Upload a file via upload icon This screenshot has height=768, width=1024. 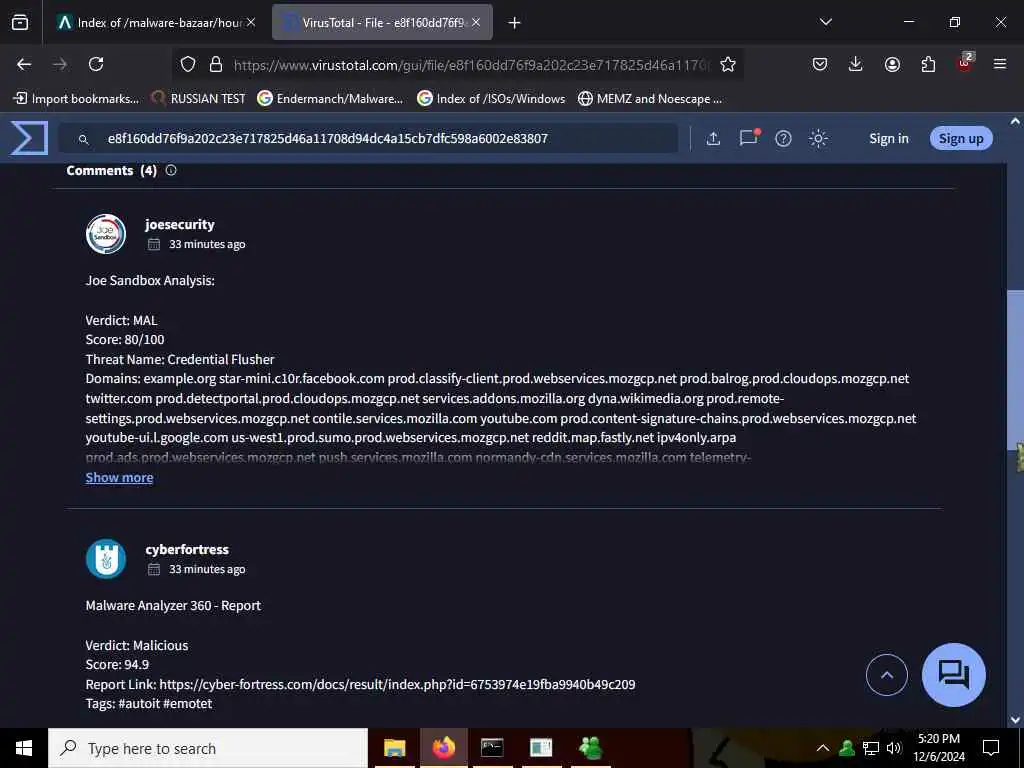tap(713, 138)
